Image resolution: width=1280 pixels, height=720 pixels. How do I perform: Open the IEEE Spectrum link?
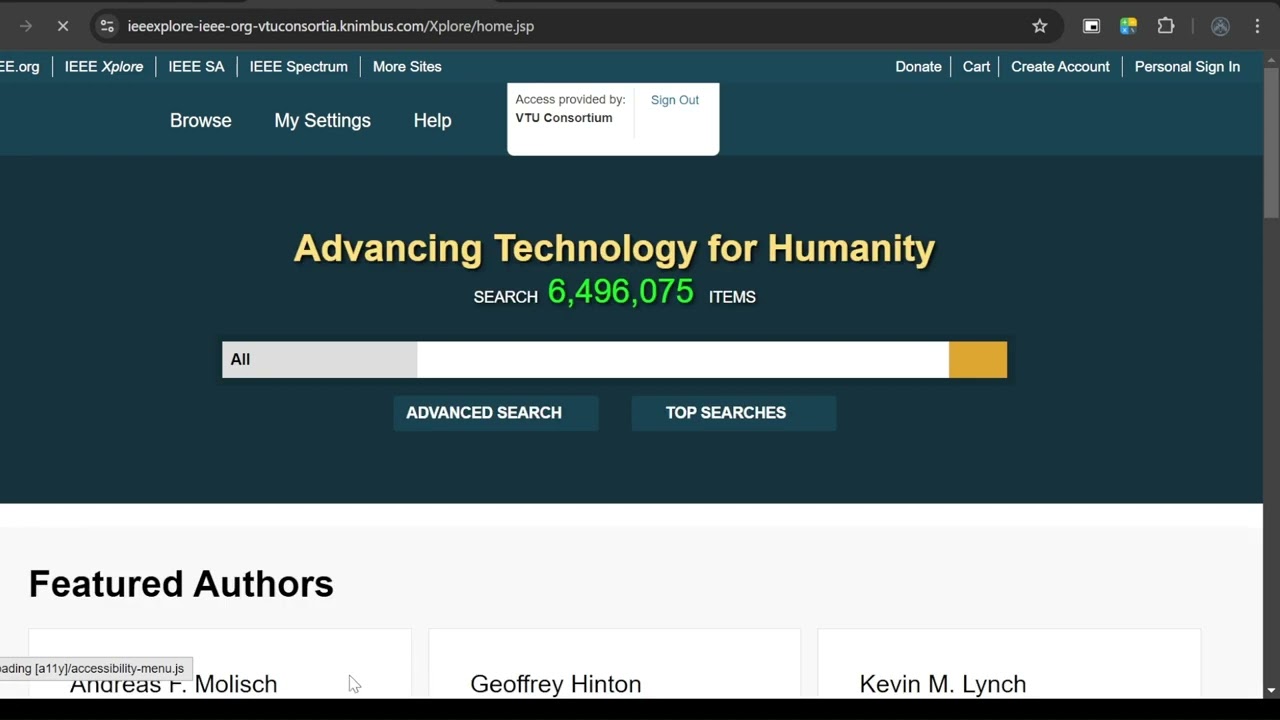(299, 67)
